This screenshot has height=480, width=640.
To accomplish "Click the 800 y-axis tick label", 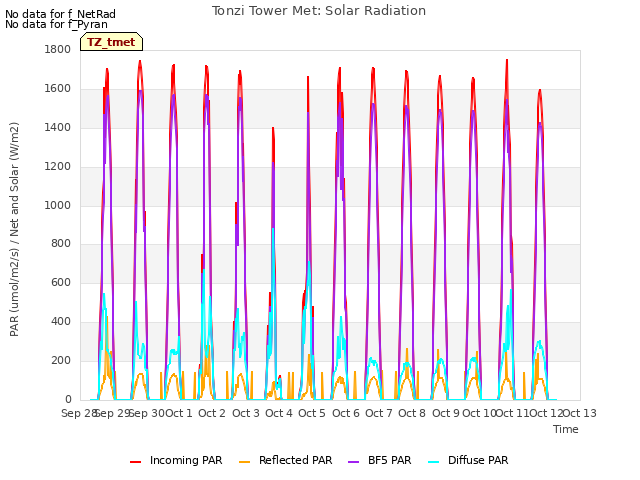I will point(61,244).
